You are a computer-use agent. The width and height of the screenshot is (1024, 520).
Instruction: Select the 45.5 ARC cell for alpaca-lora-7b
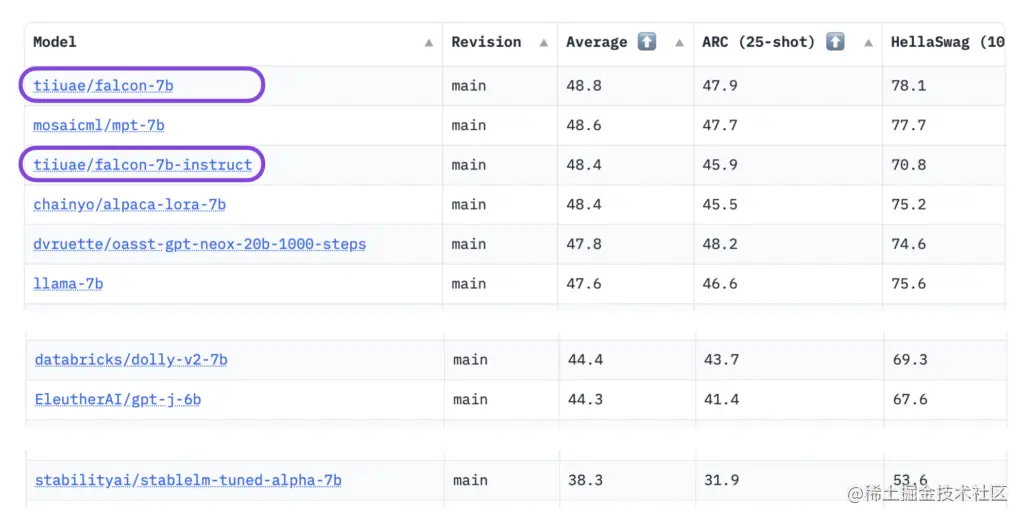coord(788,204)
